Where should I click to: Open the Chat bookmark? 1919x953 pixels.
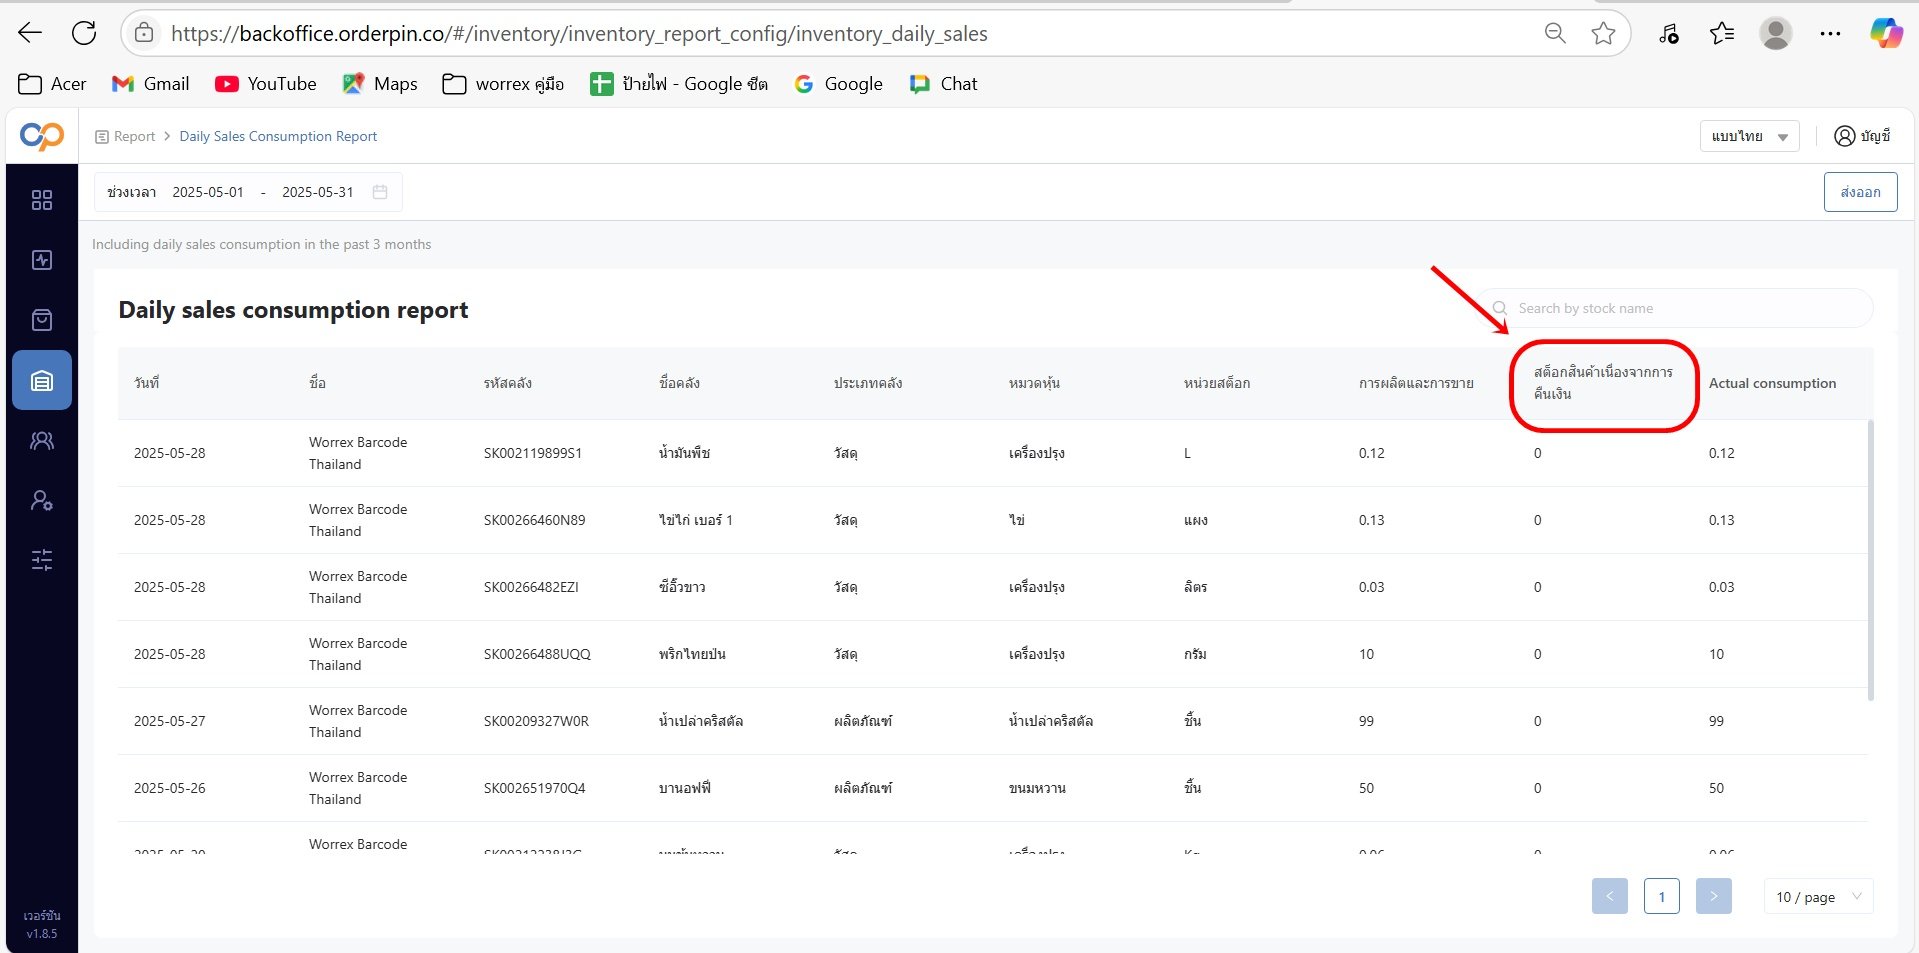tap(943, 84)
